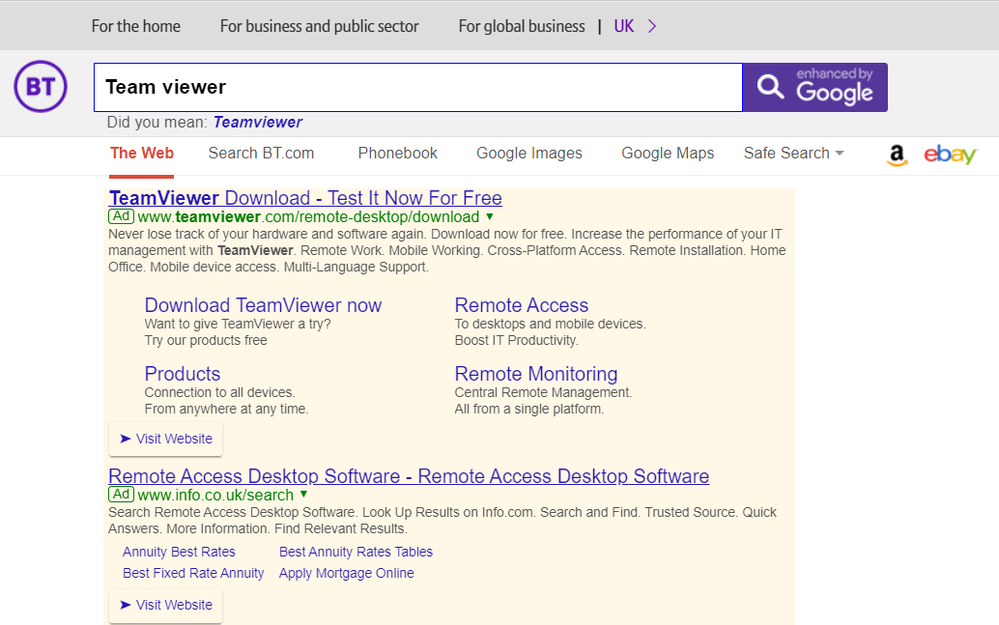This screenshot has width=999, height=625.
Task: Click inside the search input field
Action: [400, 87]
